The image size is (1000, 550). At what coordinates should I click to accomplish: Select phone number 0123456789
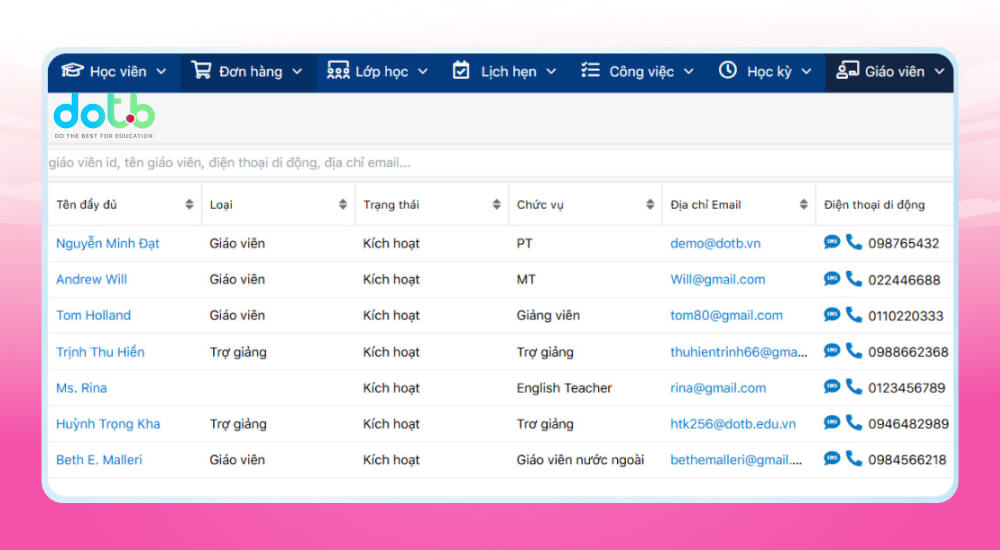click(906, 388)
